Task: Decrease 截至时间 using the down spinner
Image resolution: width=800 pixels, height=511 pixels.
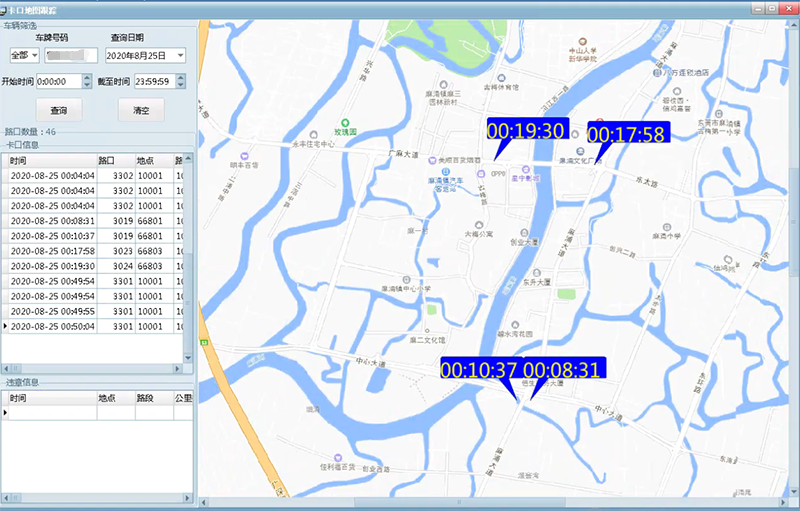Action: click(180, 85)
